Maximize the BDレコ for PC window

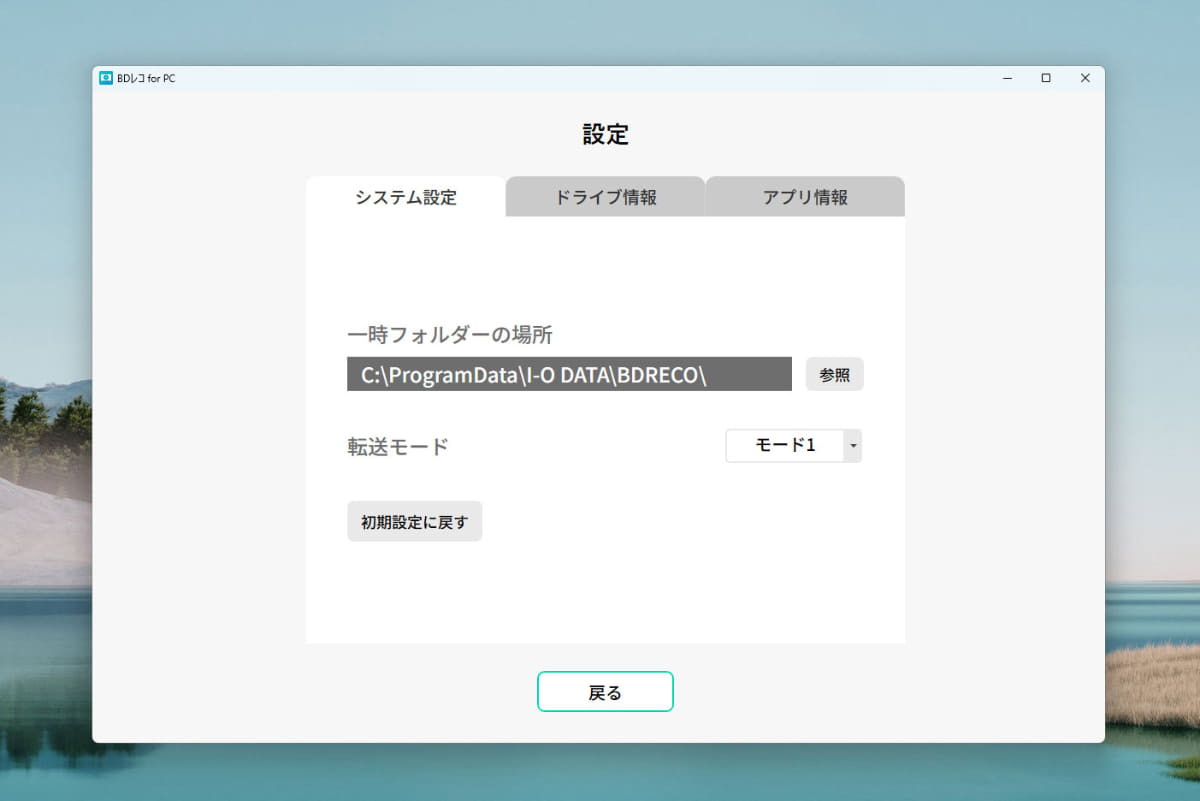pos(1046,77)
